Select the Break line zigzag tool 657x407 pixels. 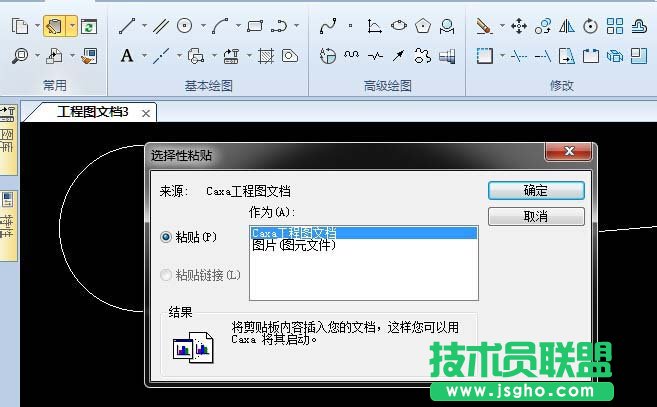(x=375, y=56)
